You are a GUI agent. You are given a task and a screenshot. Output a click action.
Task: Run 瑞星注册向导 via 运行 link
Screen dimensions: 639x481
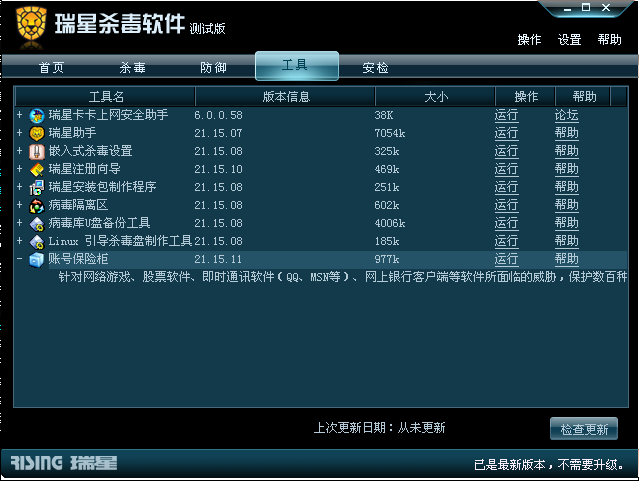pos(507,169)
